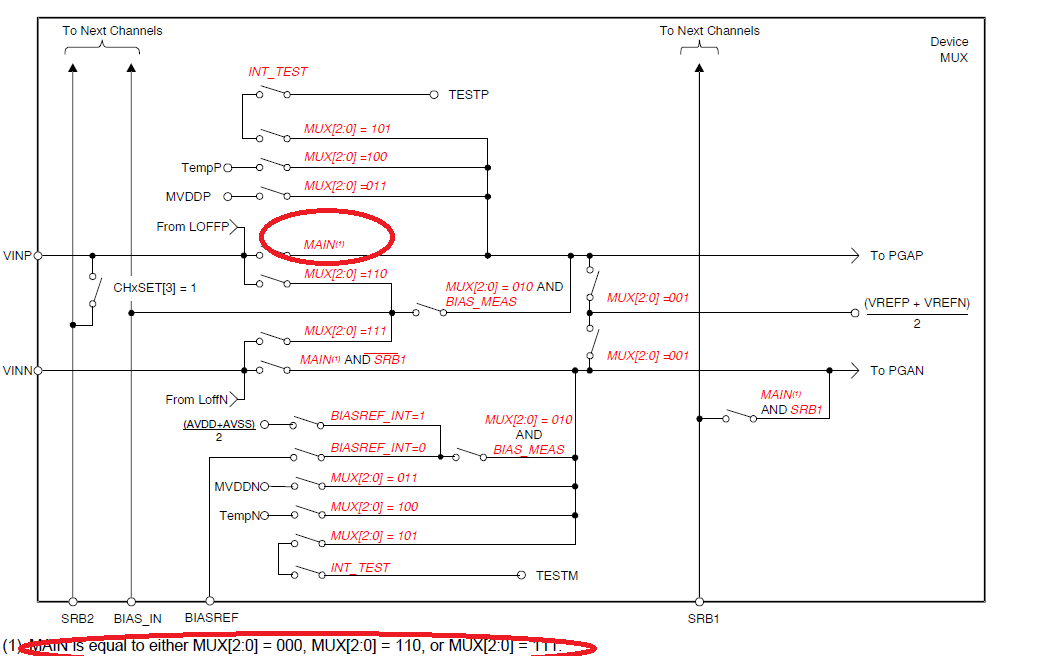Click the INT_TEST label beside the TESTM switch
Image resolution: width=1046 pixels, height=656 pixels.
[360, 567]
